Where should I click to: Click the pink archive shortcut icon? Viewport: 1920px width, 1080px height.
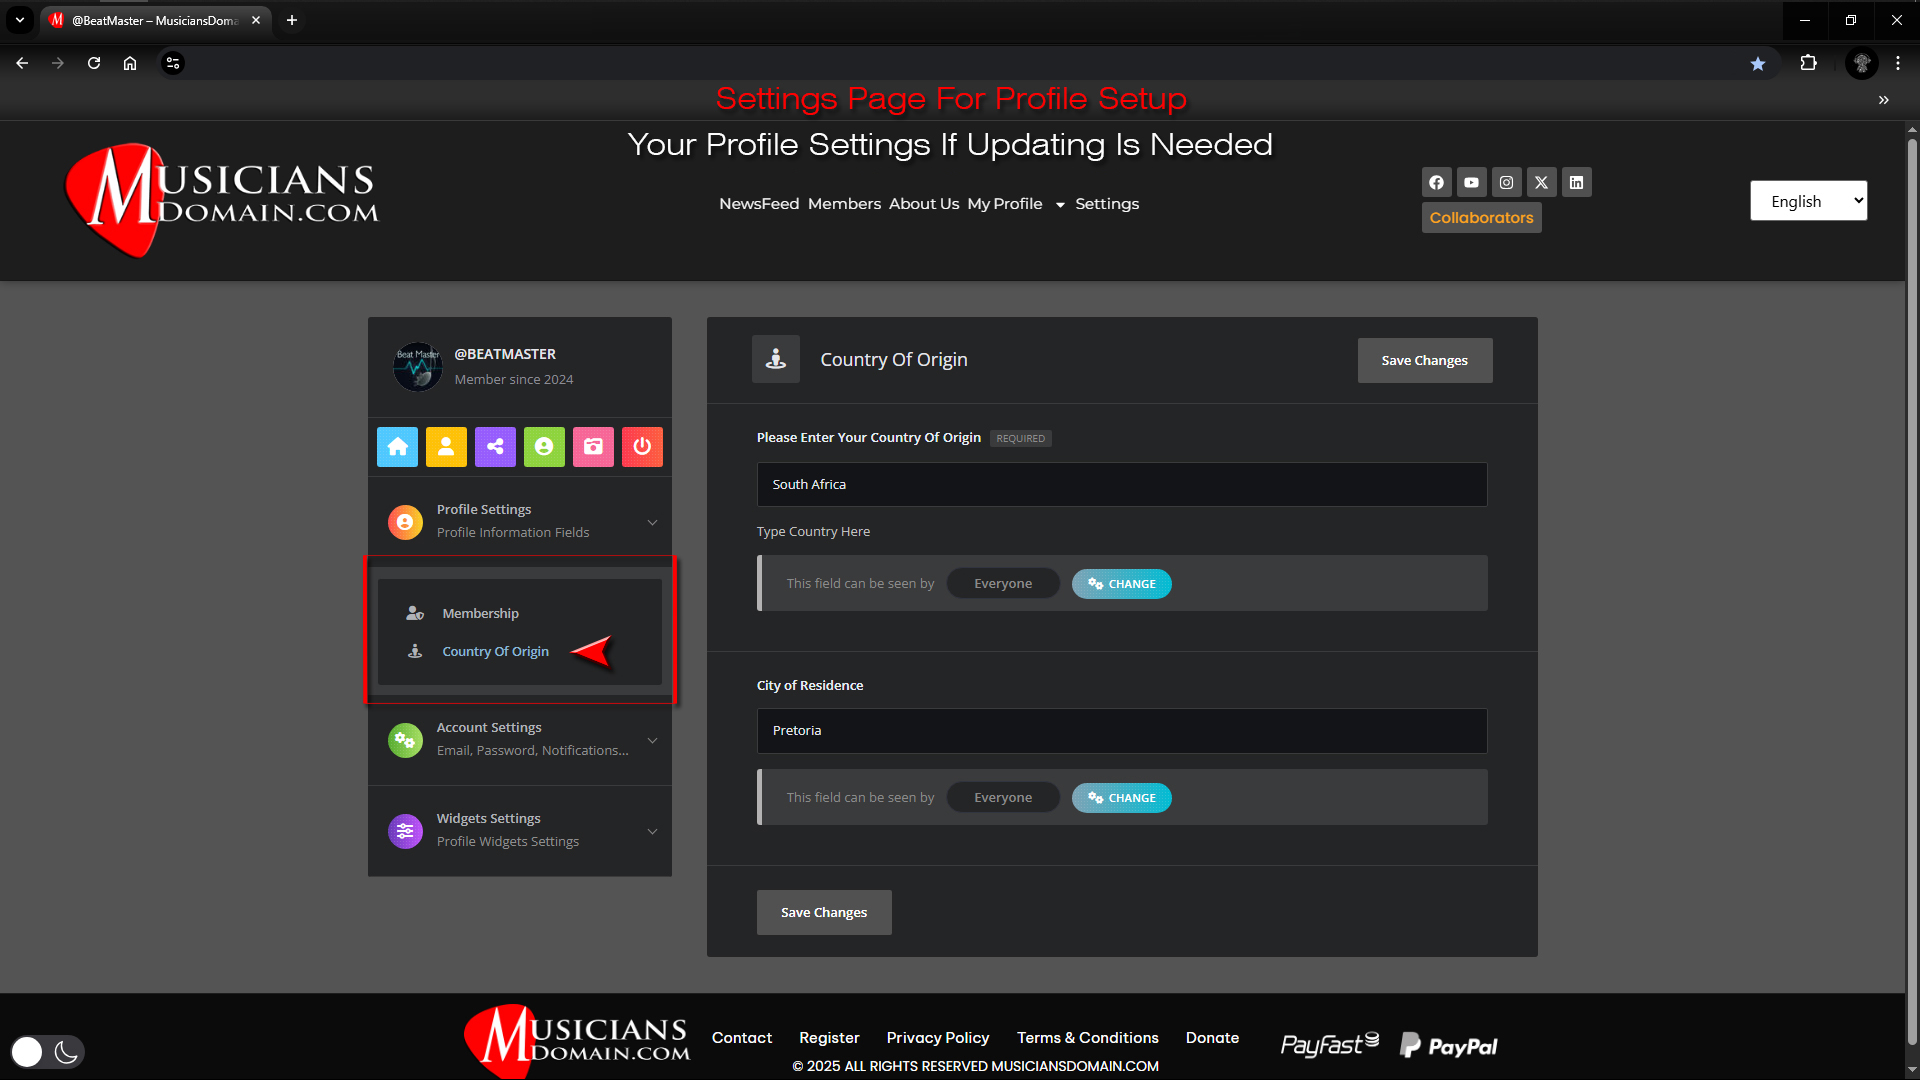click(593, 447)
